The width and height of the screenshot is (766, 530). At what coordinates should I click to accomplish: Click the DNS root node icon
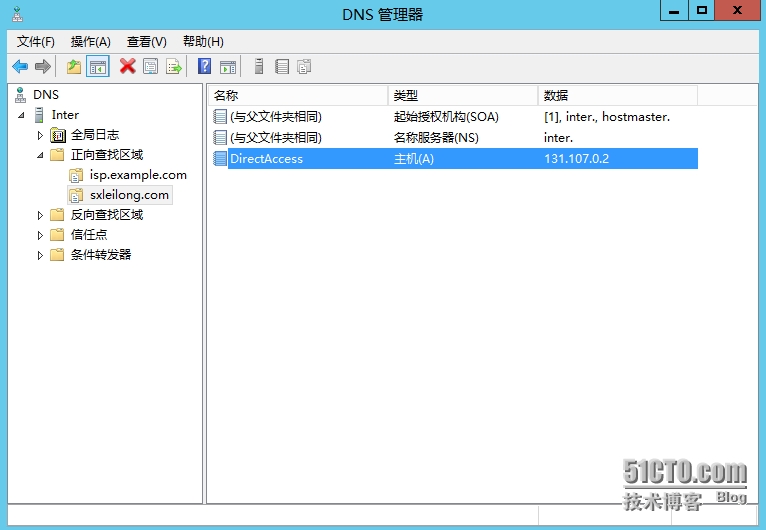point(20,95)
